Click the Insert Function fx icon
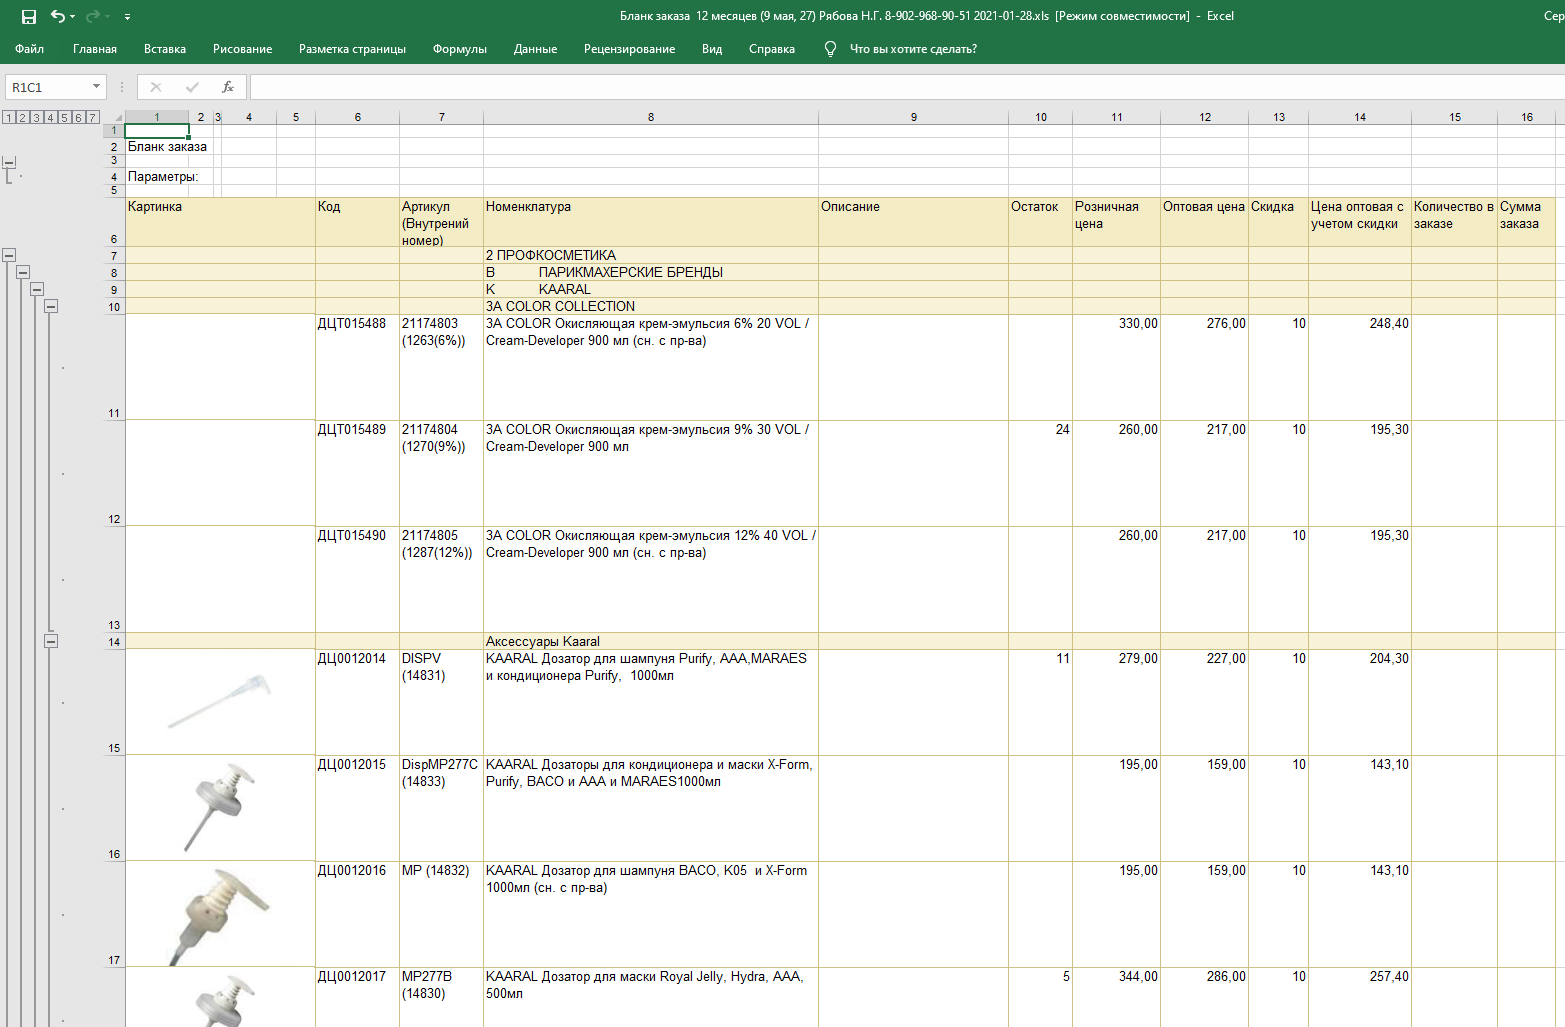The width and height of the screenshot is (1565, 1027). pyautogui.click(x=228, y=87)
